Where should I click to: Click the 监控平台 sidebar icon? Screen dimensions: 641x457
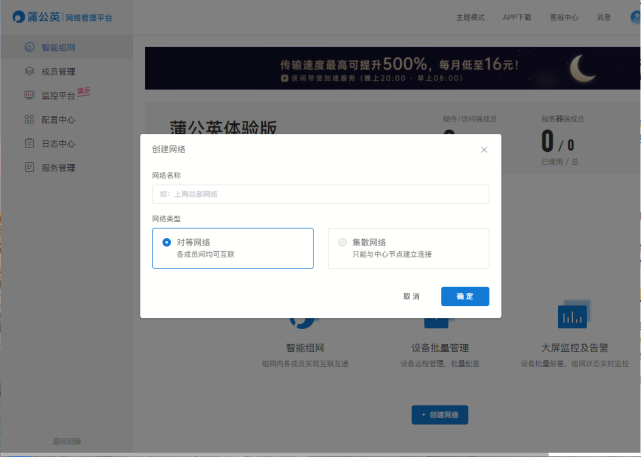(x=29, y=95)
